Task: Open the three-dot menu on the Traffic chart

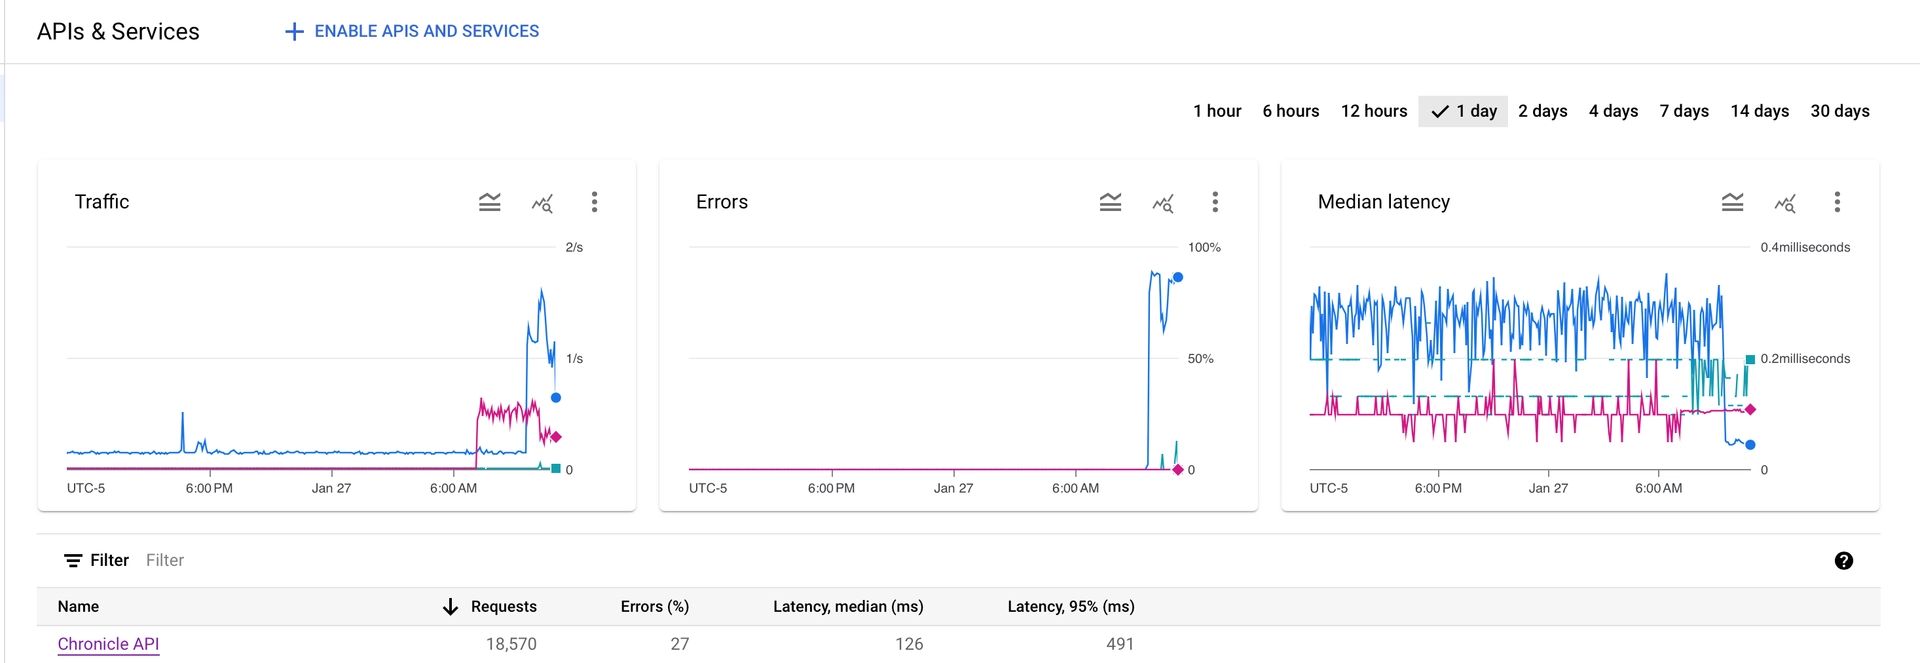Action: click(594, 202)
